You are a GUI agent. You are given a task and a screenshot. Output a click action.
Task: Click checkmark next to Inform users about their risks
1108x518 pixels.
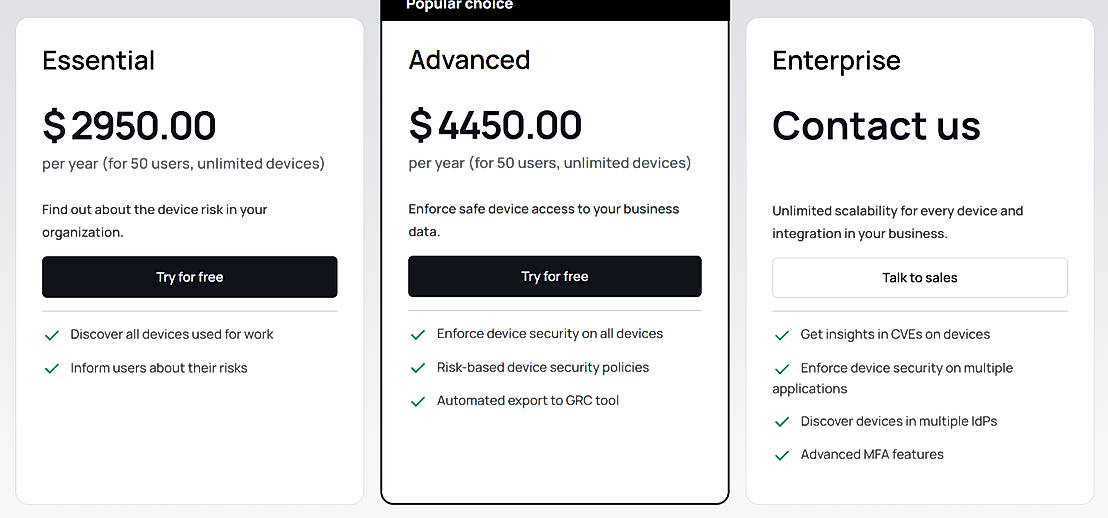point(52,368)
